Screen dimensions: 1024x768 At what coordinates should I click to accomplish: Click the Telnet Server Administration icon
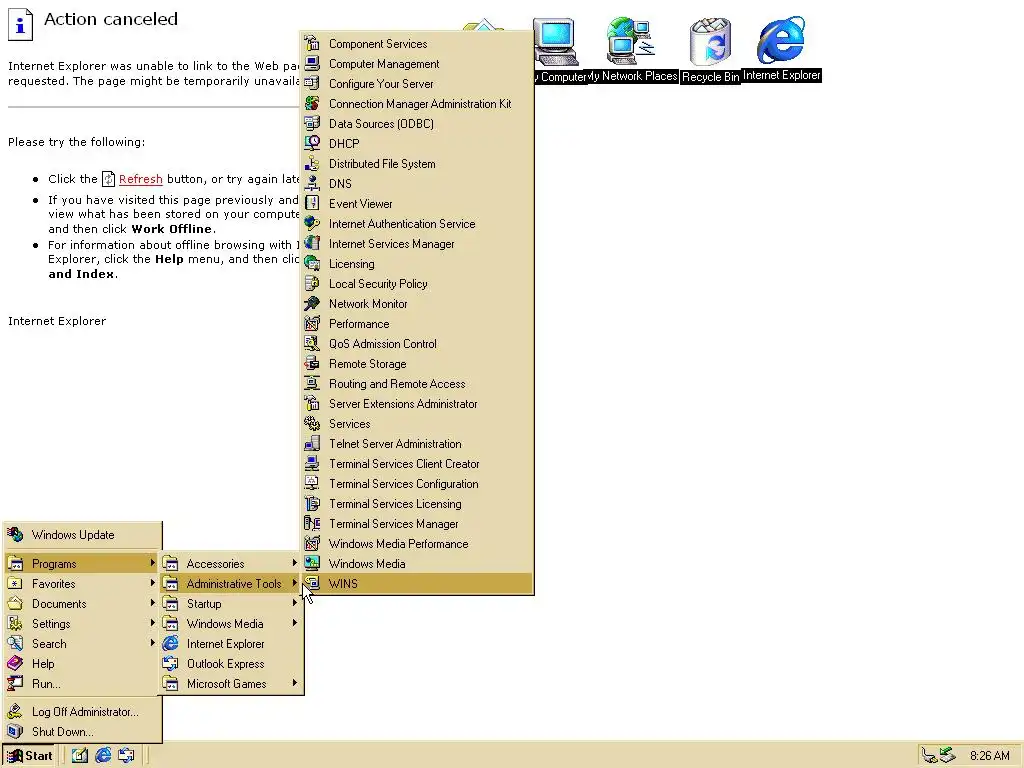click(312, 443)
